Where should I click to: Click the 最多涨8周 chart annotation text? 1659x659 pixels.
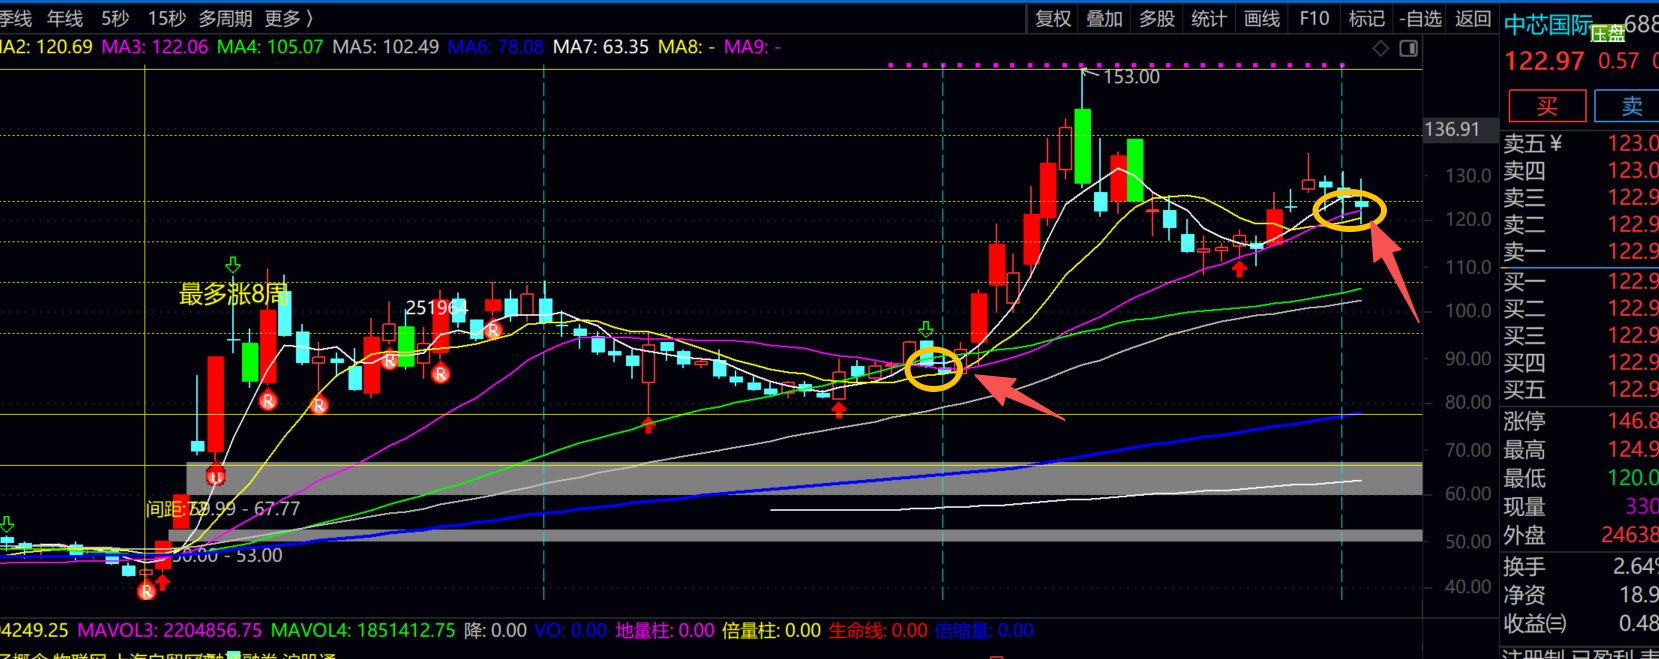coord(234,294)
